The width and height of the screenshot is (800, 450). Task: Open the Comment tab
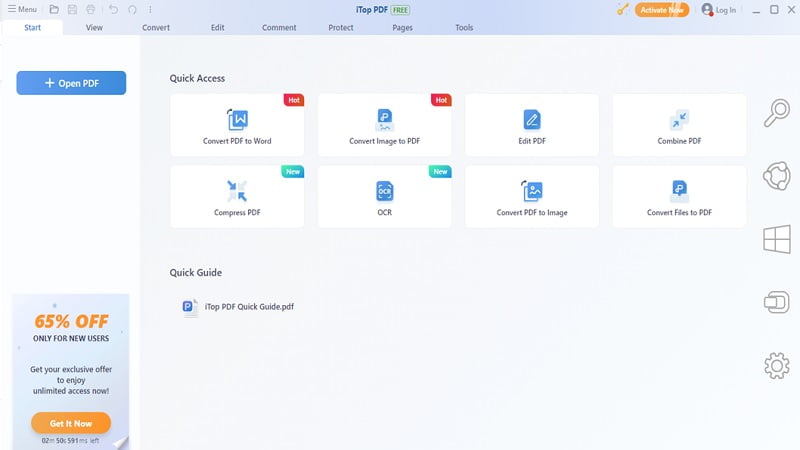coord(279,28)
